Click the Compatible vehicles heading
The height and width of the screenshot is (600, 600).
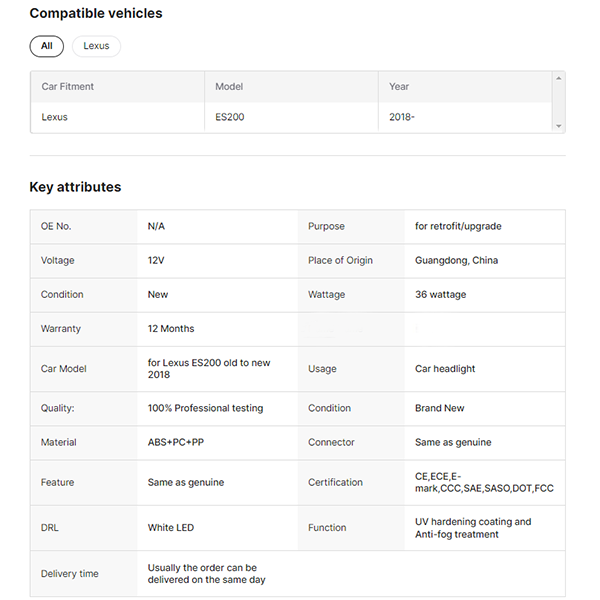96,14
